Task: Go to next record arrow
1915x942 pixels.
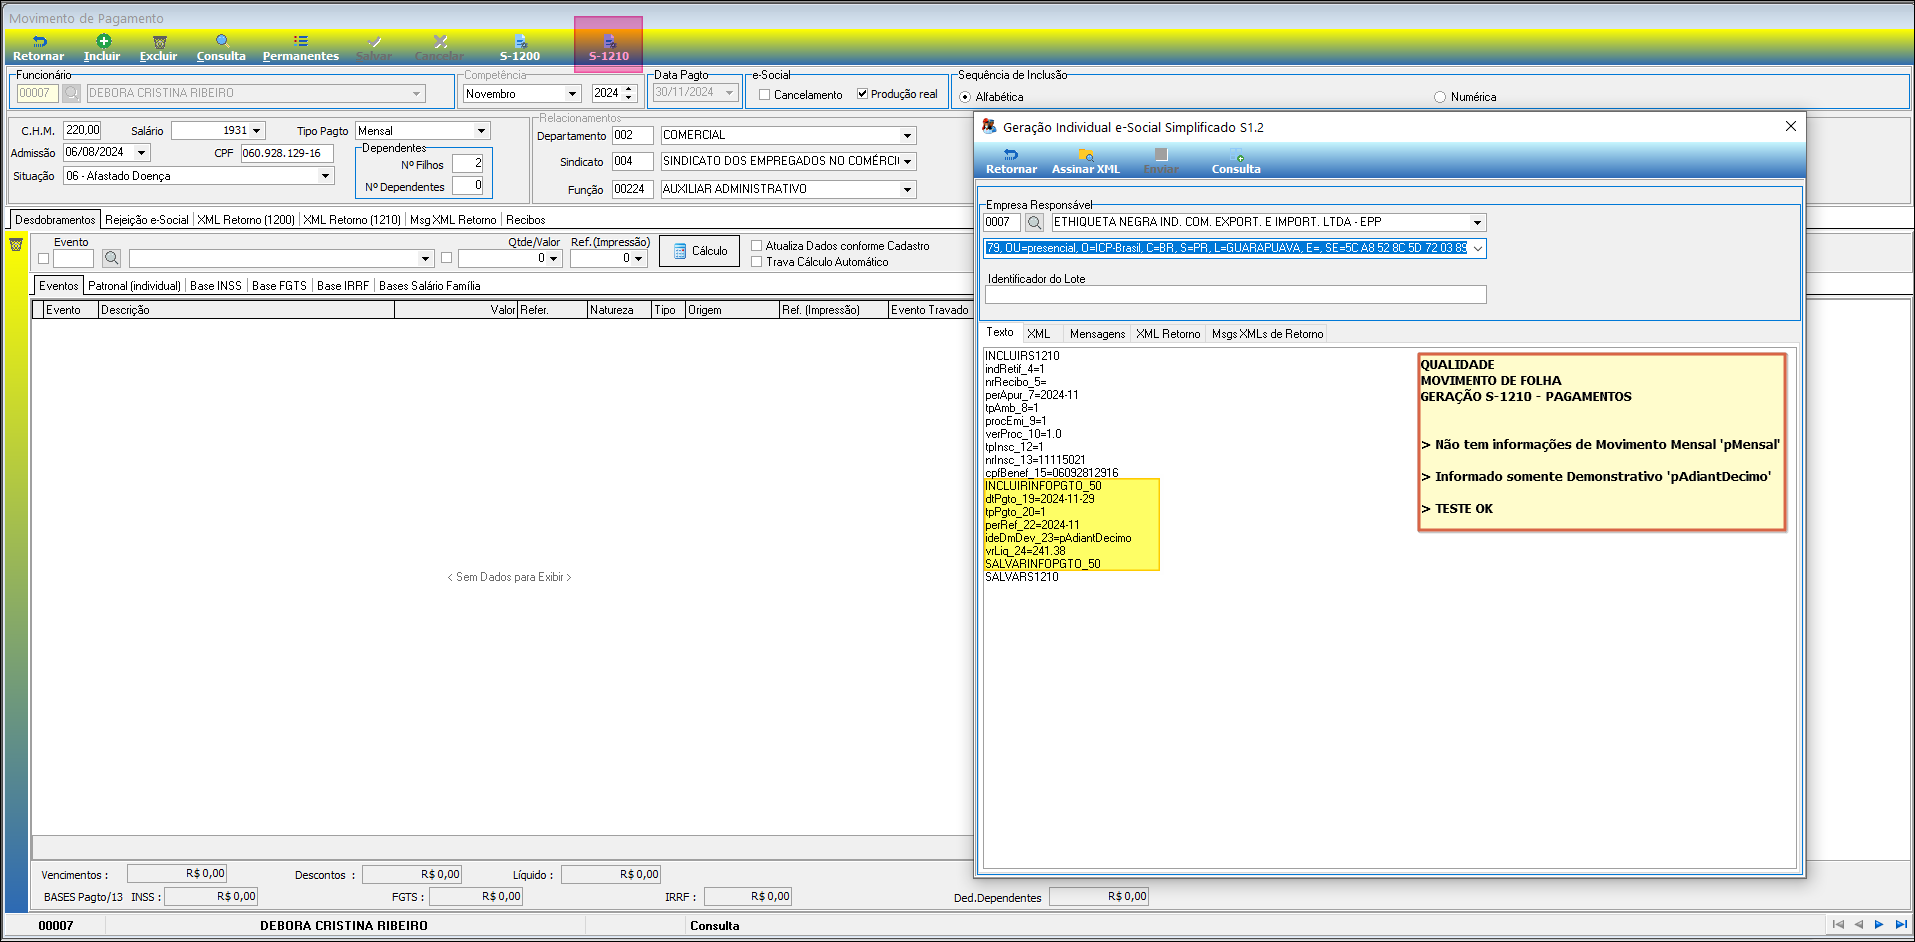Action: [1879, 925]
